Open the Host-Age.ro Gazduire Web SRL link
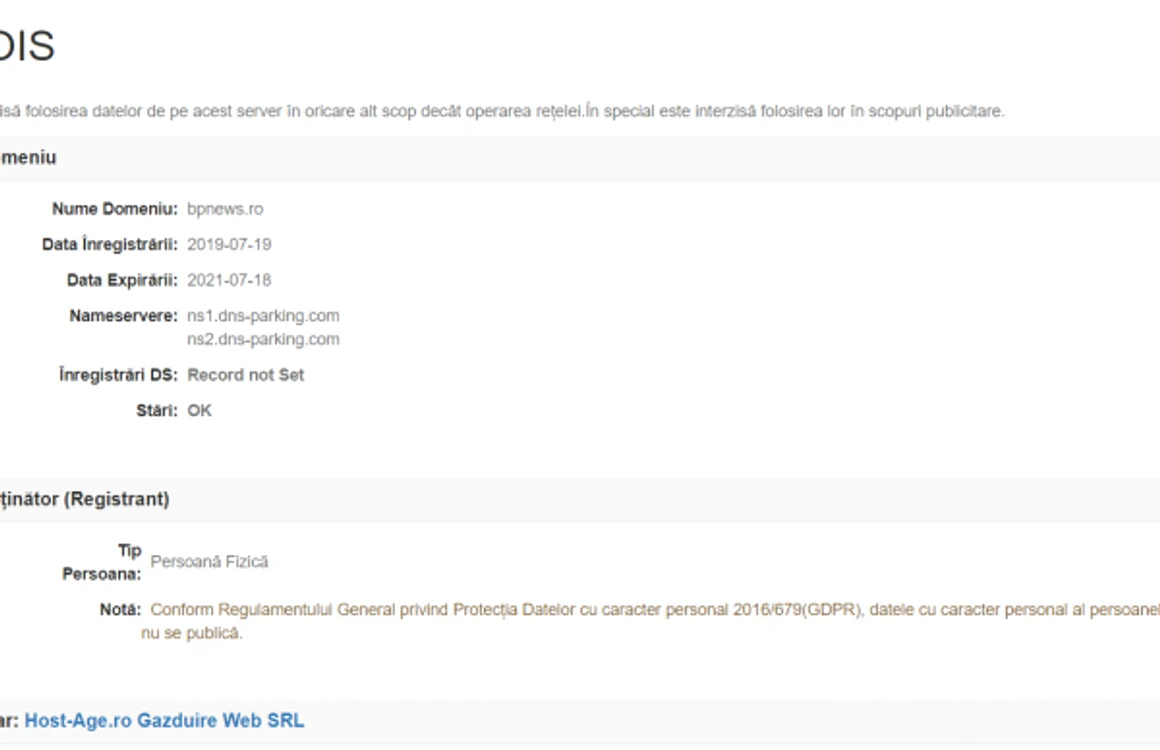The height and width of the screenshot is (750, 1160). click(164, 720)
